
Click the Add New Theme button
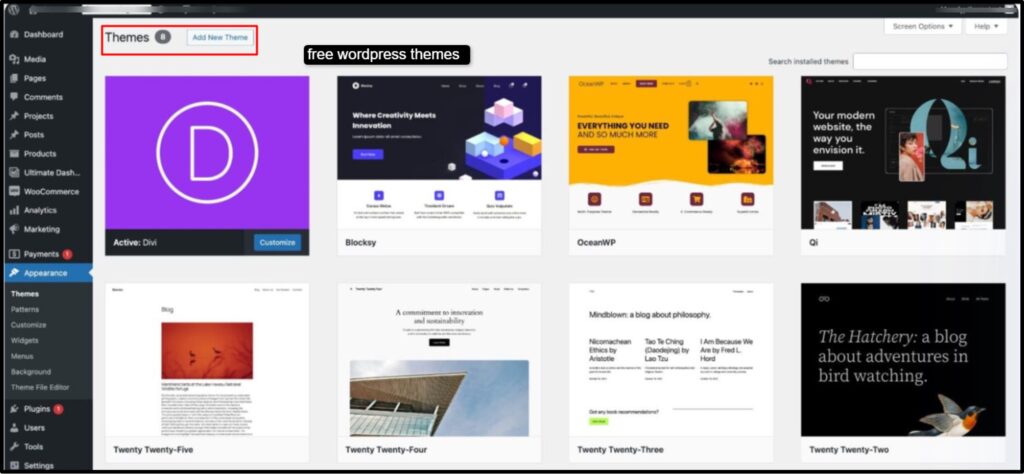[x=220, y=38]
